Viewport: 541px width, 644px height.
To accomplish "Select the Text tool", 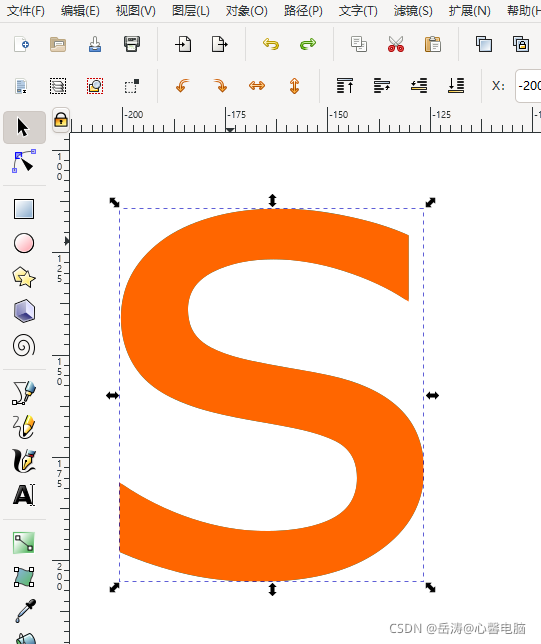I will tap(24, 495).
